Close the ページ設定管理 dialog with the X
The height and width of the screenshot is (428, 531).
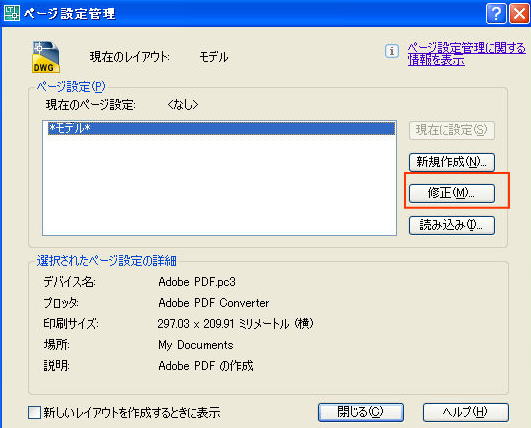pos(519,14)
